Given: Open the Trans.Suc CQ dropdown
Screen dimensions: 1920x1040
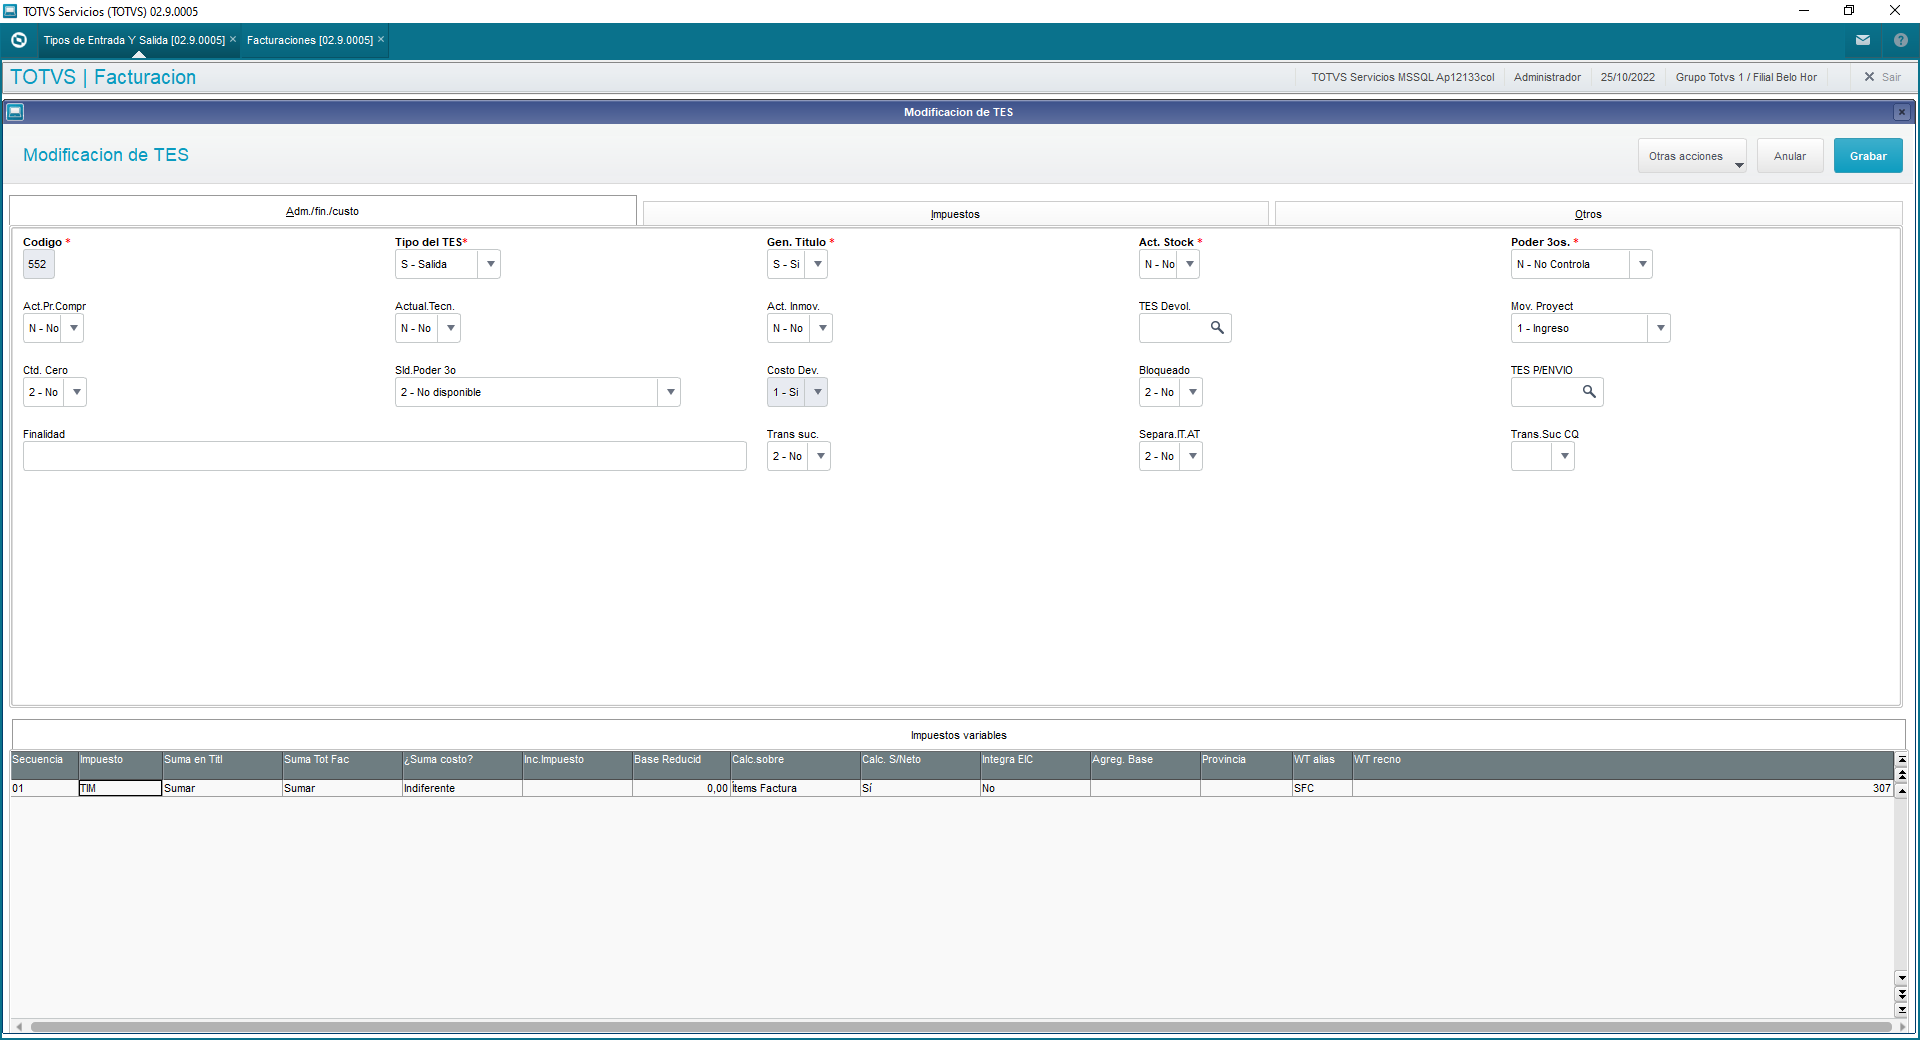Looking at the screenshot, I should click(1565, 456).
